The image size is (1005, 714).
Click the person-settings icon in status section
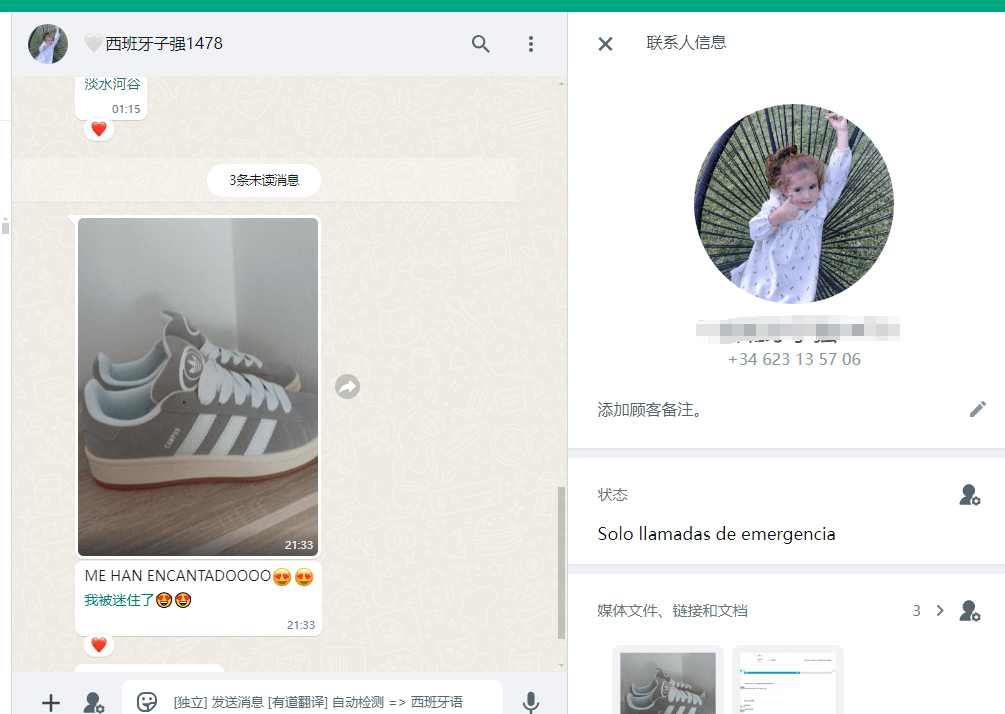point(969,495)
